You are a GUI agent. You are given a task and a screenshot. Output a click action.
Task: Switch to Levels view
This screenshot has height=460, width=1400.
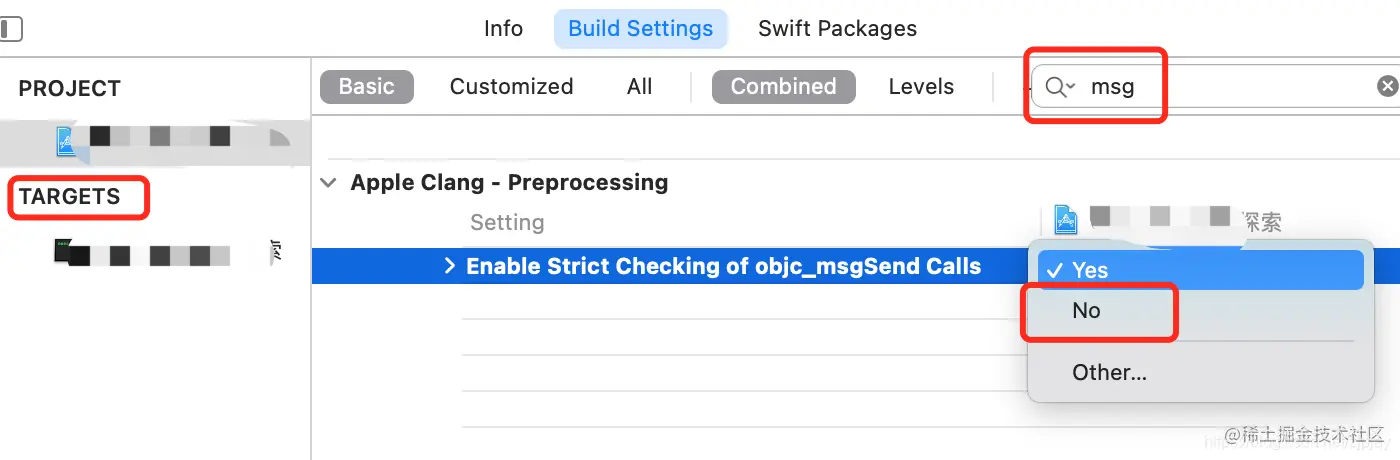[x=921, y=87]
